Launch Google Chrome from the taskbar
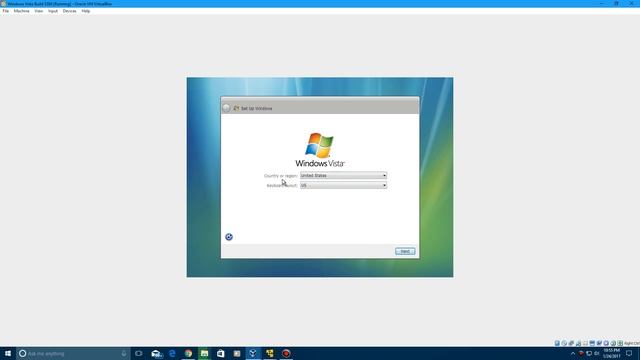Viewport: 640px width, 360px height. (x=188, y=353)
